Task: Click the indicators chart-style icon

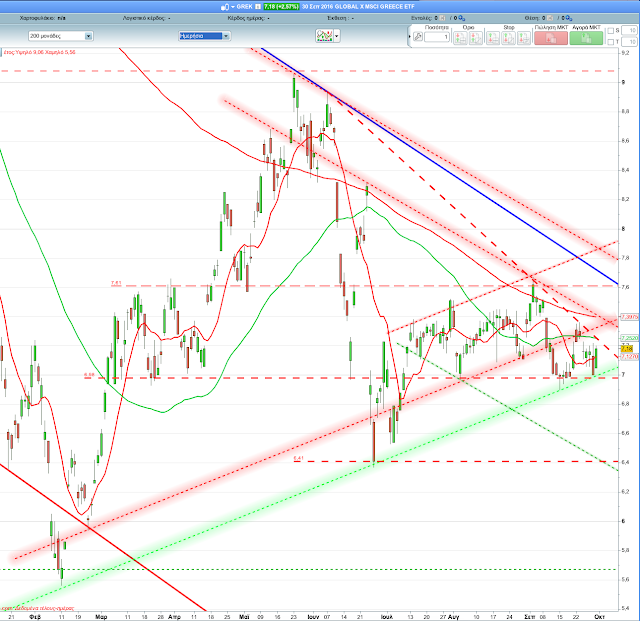Action: pyautogui.click(x=324, y=36)
